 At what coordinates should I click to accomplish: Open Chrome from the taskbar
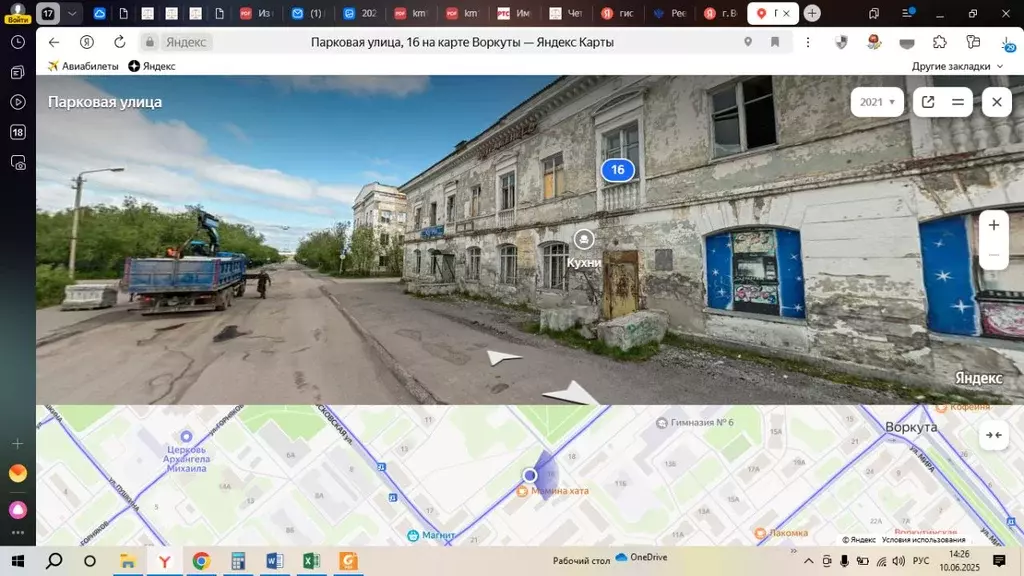[x=201, y=561]
